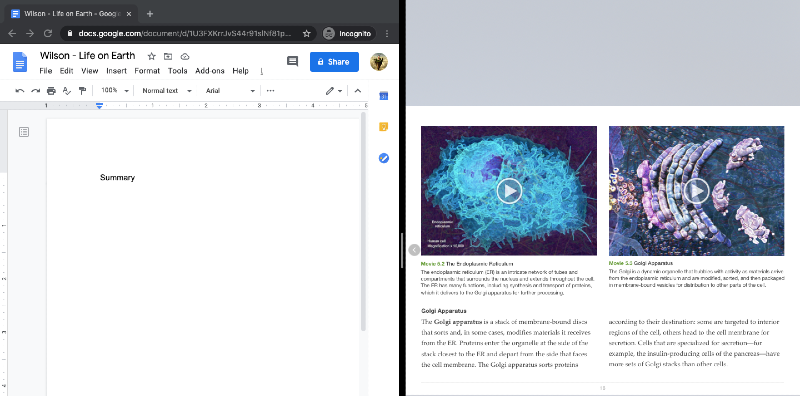
Task: Go forward in Chrome
Action: point(30,33)
